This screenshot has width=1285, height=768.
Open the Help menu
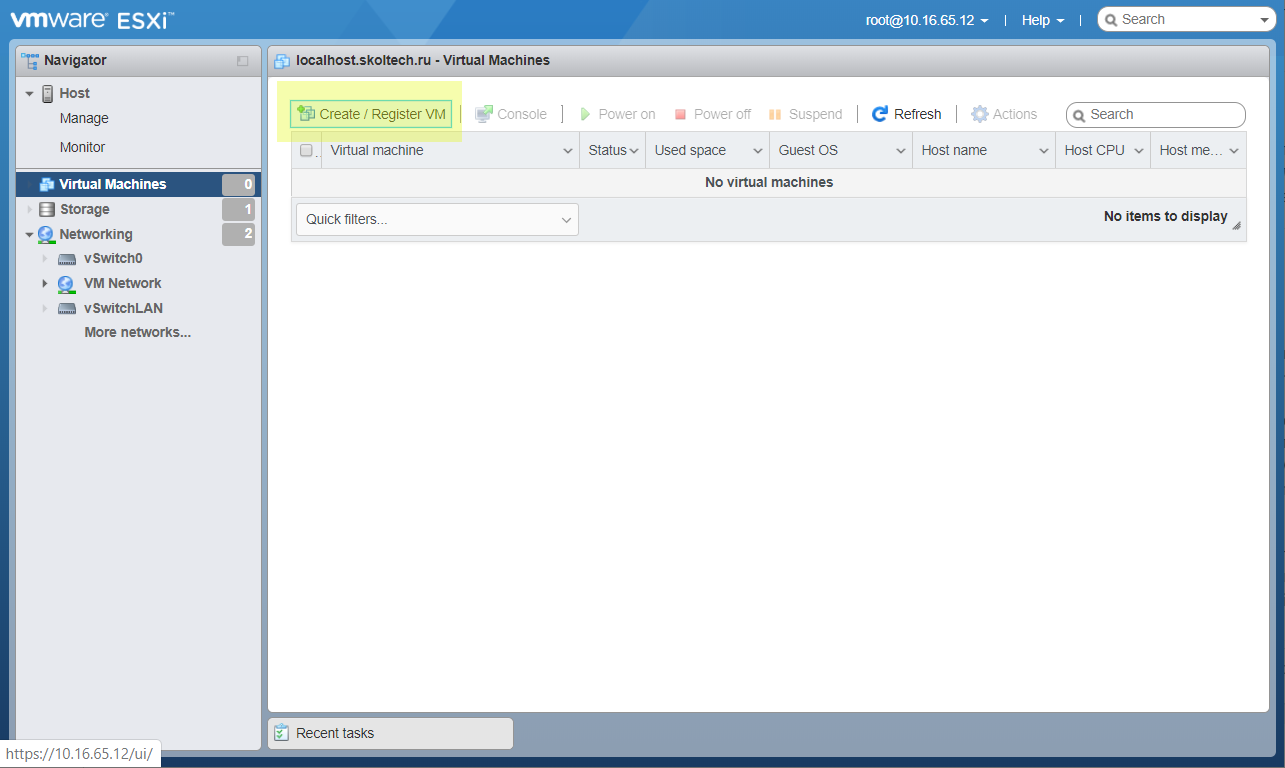[1043, 20]
